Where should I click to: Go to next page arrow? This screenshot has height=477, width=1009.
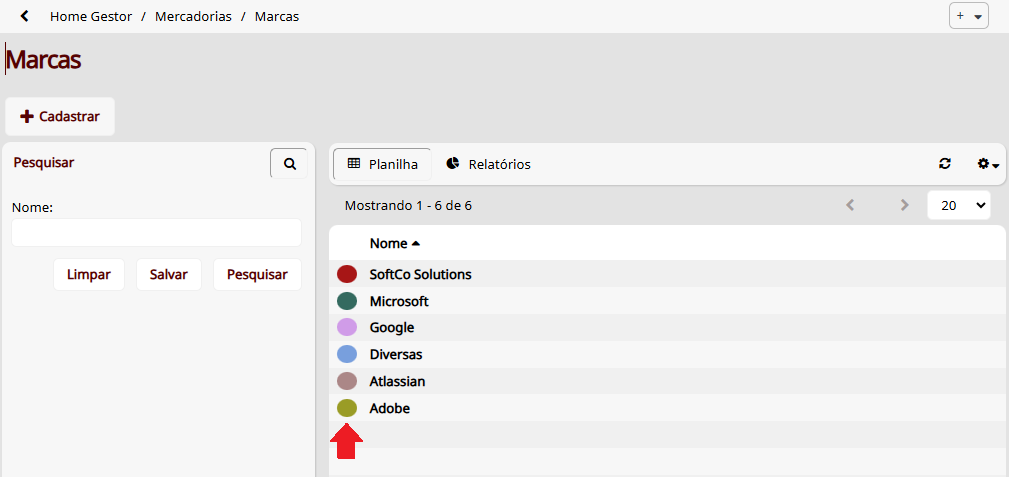[x=905, y=205]
